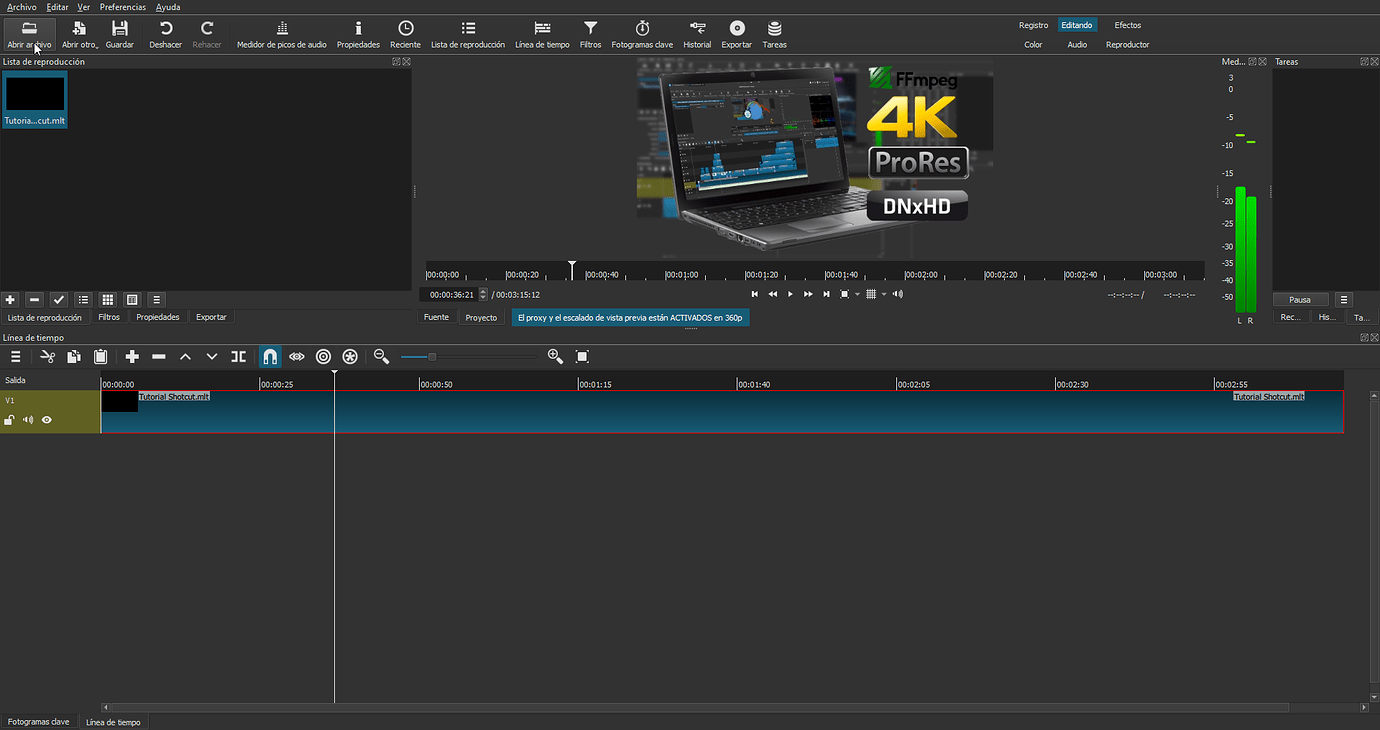
Task: Save project with Guardar icon
Action: (x=120, y=34)
